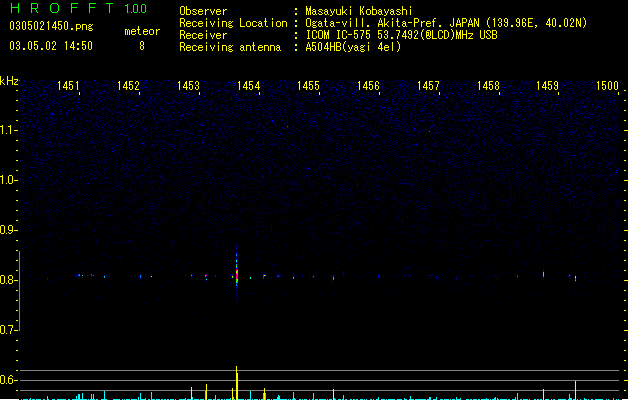Click the 1451 time axis label
629x400 pixels.
pyautogui.click(x=68, y=86)
